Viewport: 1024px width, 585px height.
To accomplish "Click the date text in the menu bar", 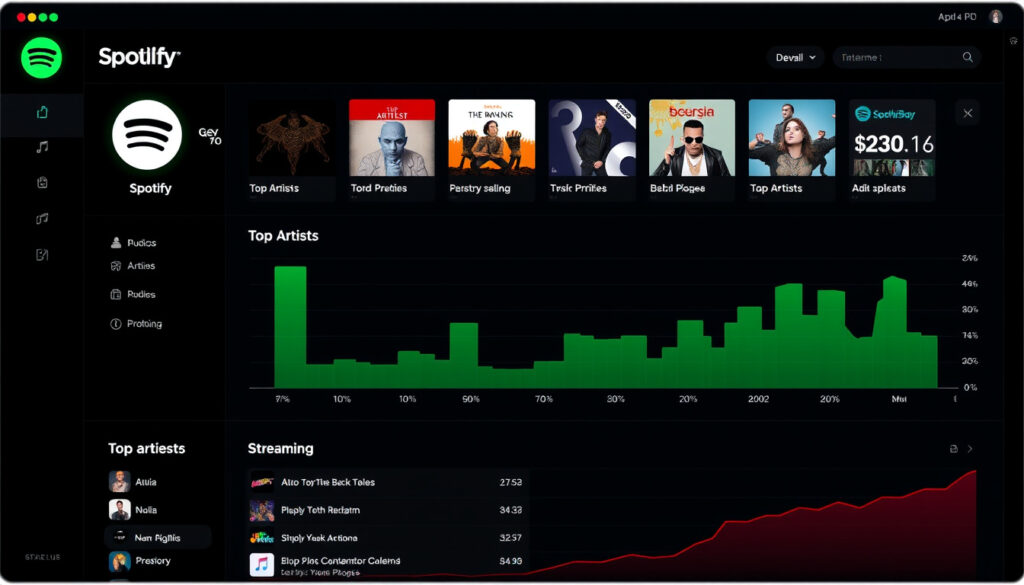I will [957, 18].
